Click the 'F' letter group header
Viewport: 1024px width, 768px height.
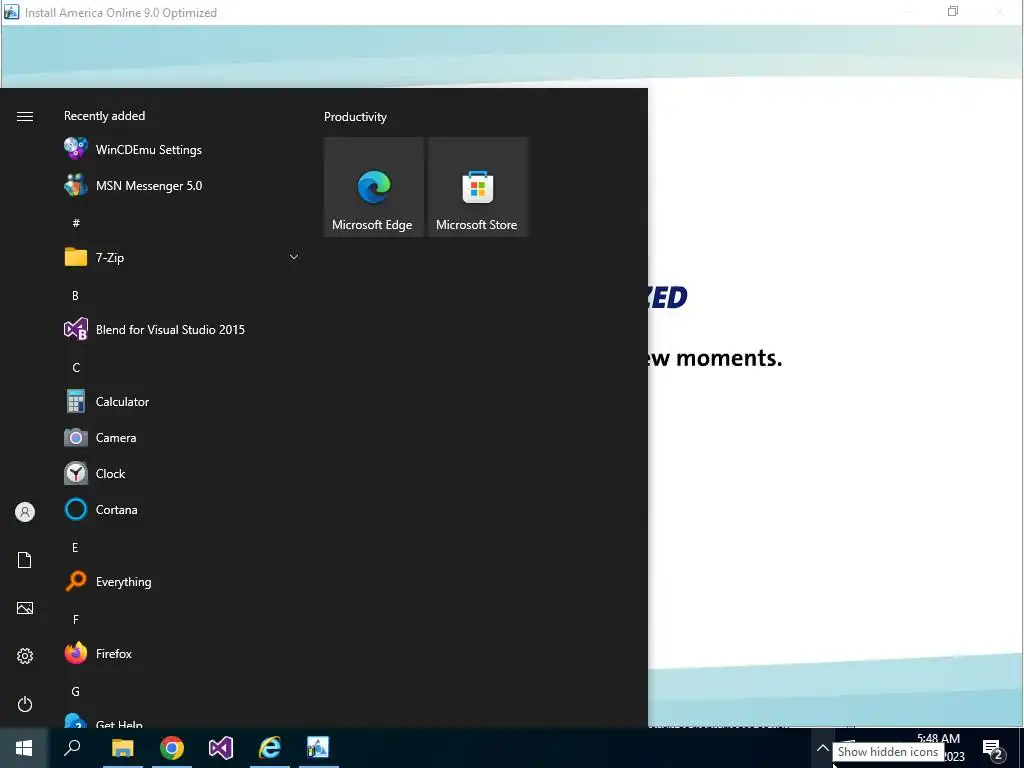[76, 619]
